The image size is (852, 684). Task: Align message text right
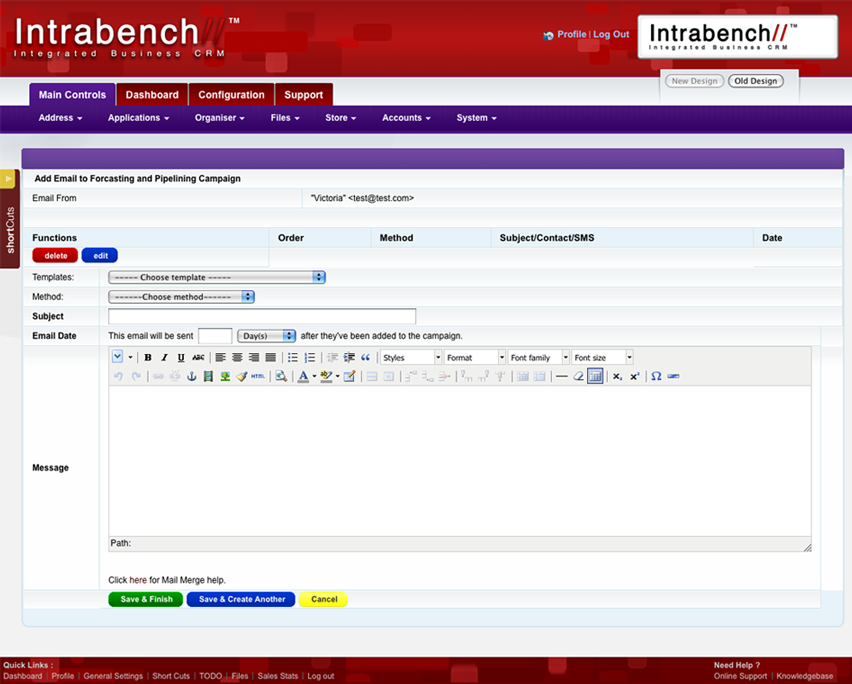tap(254, 357)
